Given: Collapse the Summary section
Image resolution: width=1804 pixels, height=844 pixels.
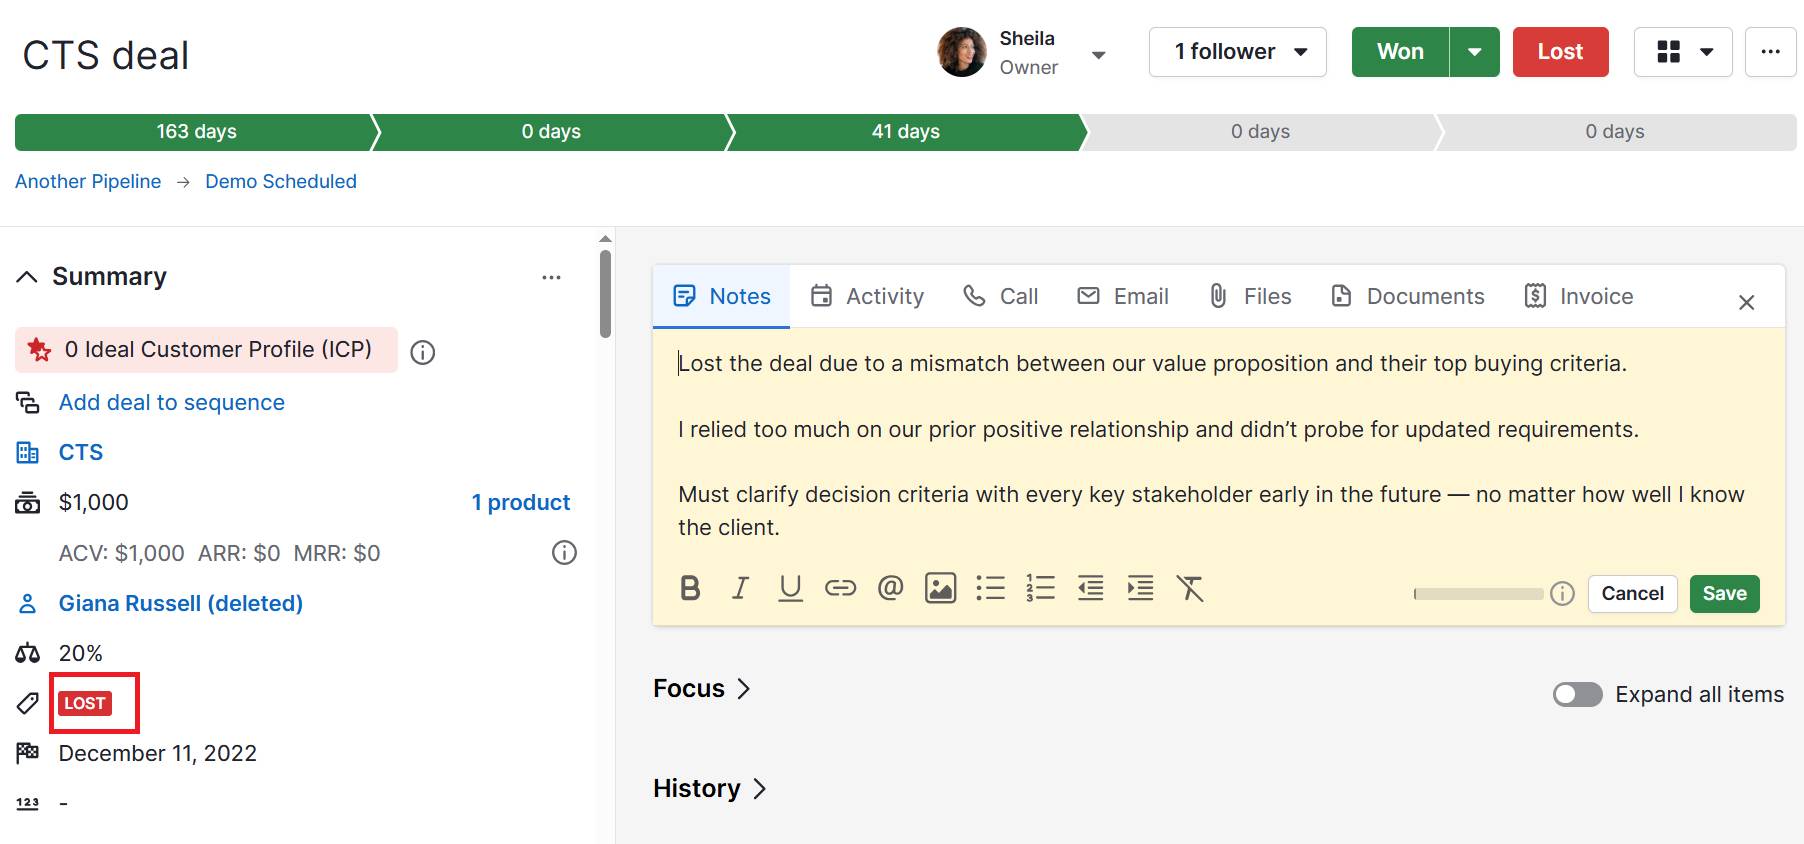Looking at the screenshot, I should [x=27, y=277].
